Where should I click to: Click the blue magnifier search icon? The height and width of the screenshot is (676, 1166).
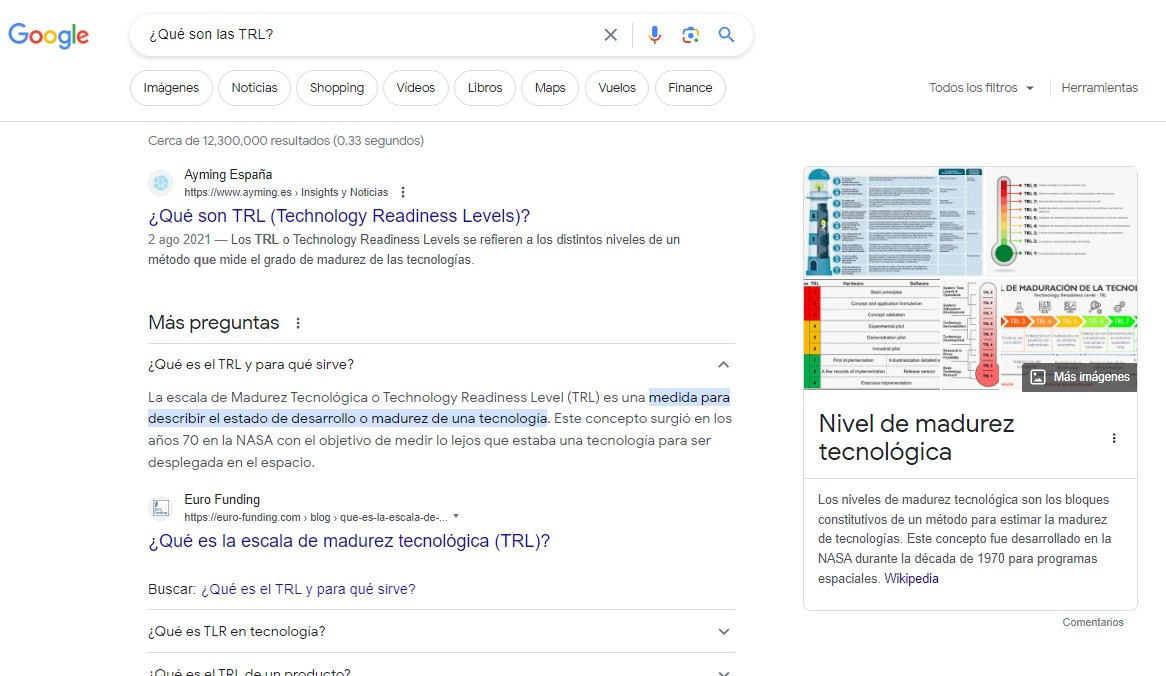click(727, 35)
